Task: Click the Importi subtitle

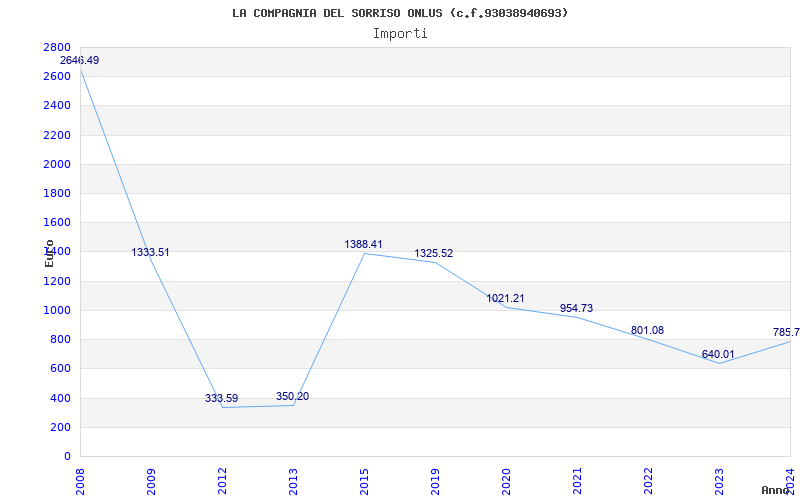Action: 400,34
